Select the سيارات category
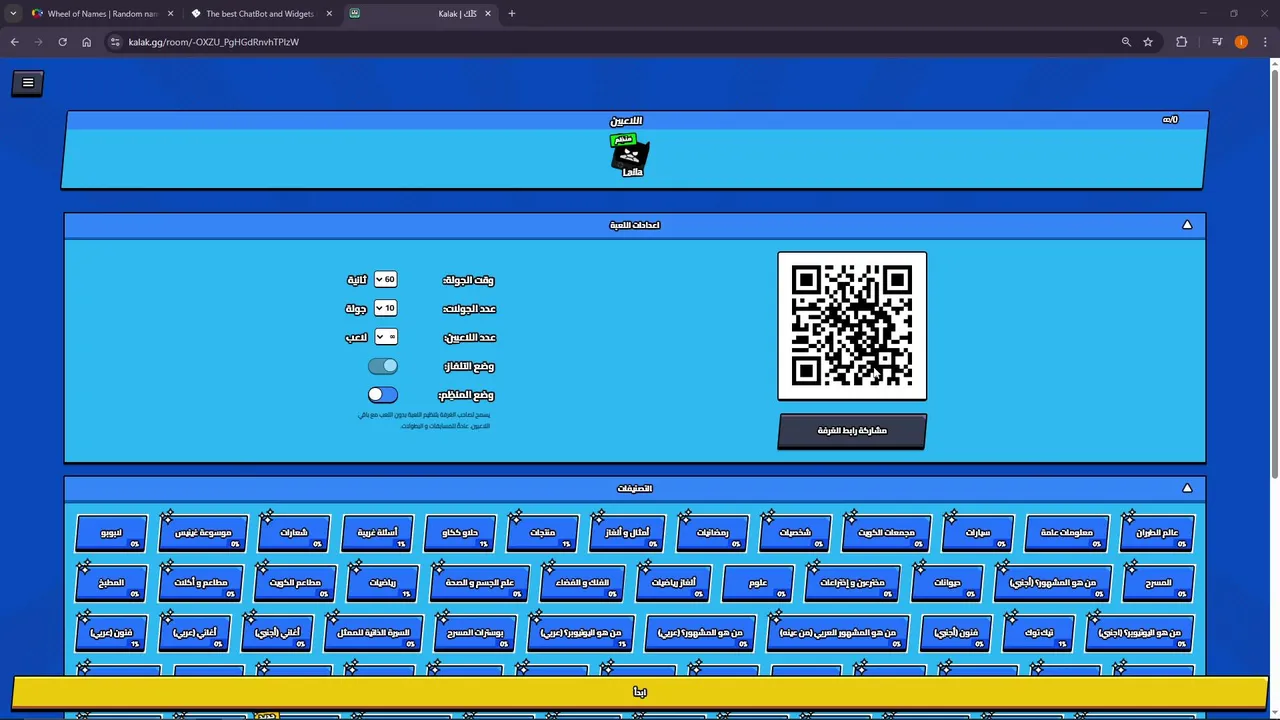The image size is (1280, 720). click(977, 533)
